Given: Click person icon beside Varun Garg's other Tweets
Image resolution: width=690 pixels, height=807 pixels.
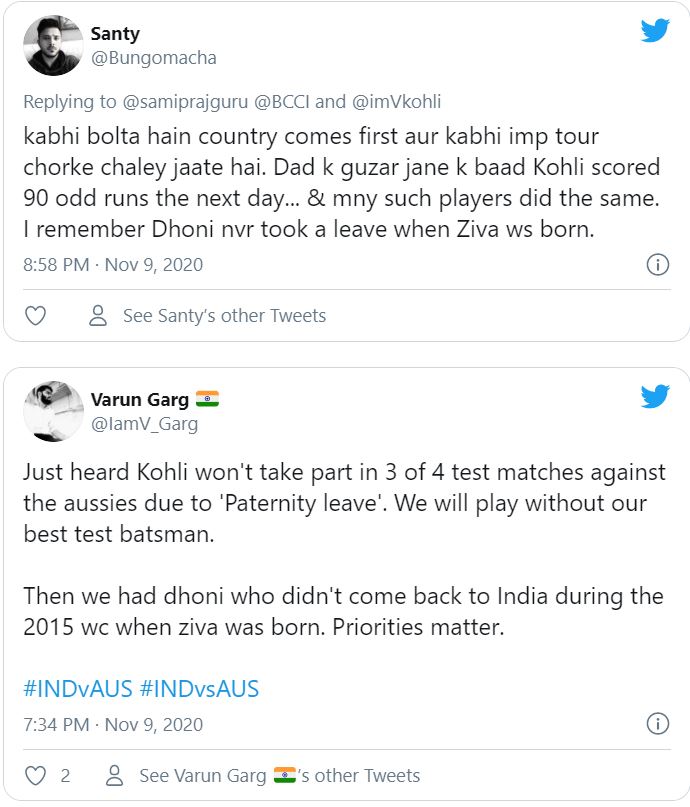Looking at the screenshot, I should [115, 776].
